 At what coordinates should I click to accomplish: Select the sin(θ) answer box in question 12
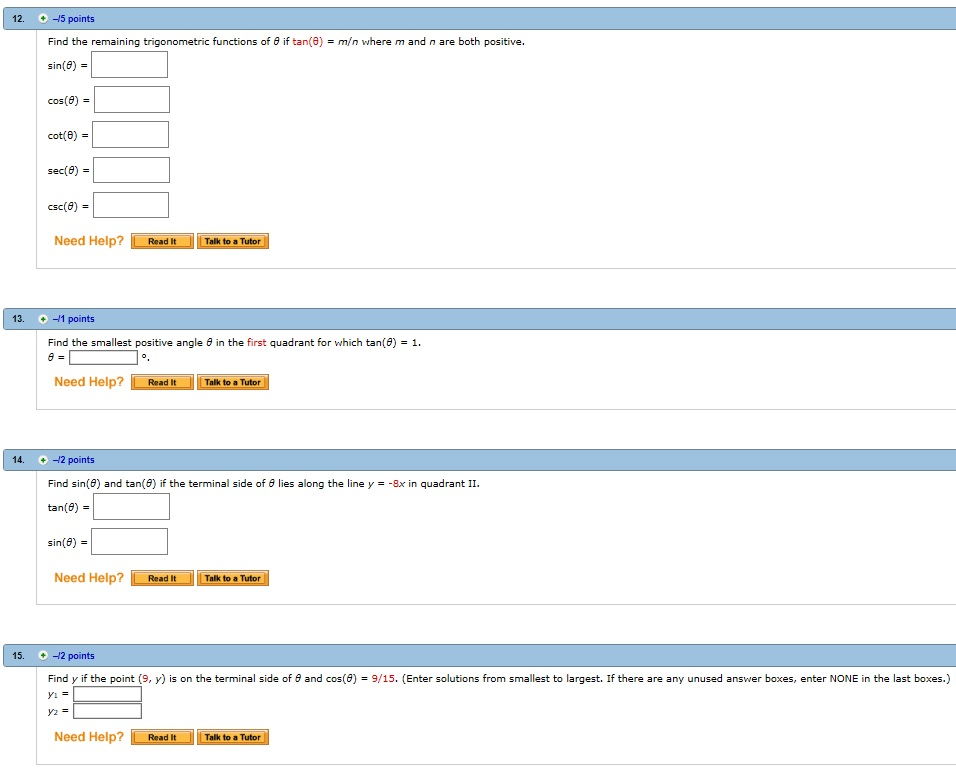click(x=131, y=64)
